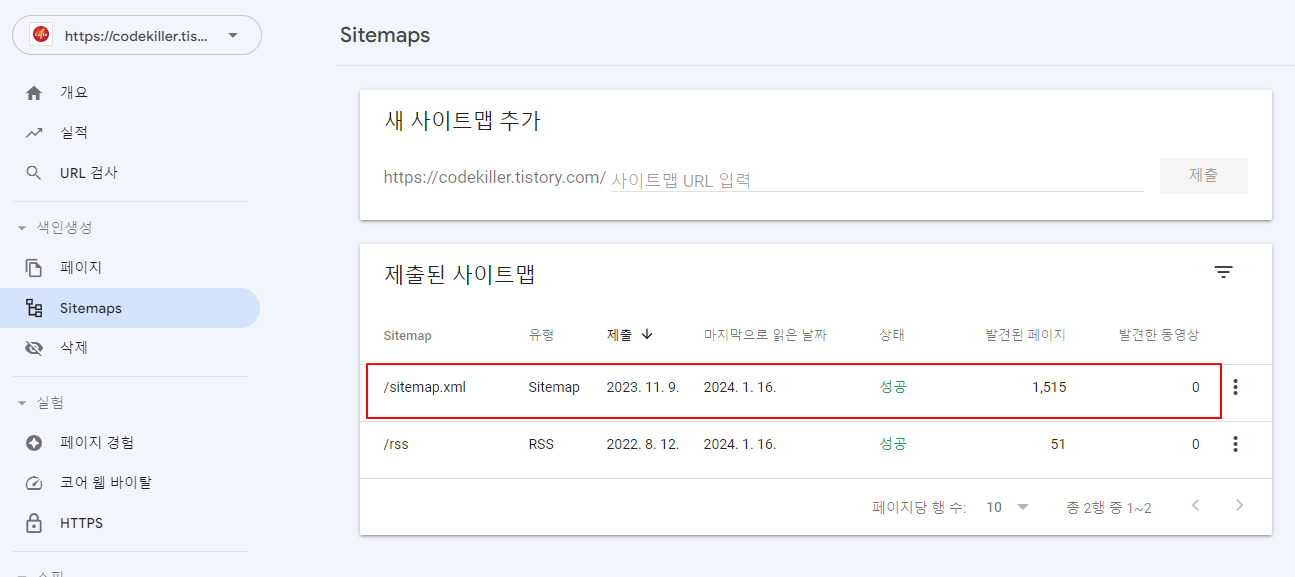Open the three-dot menu for /sitemap.xml
This screenshot has height=577, width=1295.
[1235, 387]
